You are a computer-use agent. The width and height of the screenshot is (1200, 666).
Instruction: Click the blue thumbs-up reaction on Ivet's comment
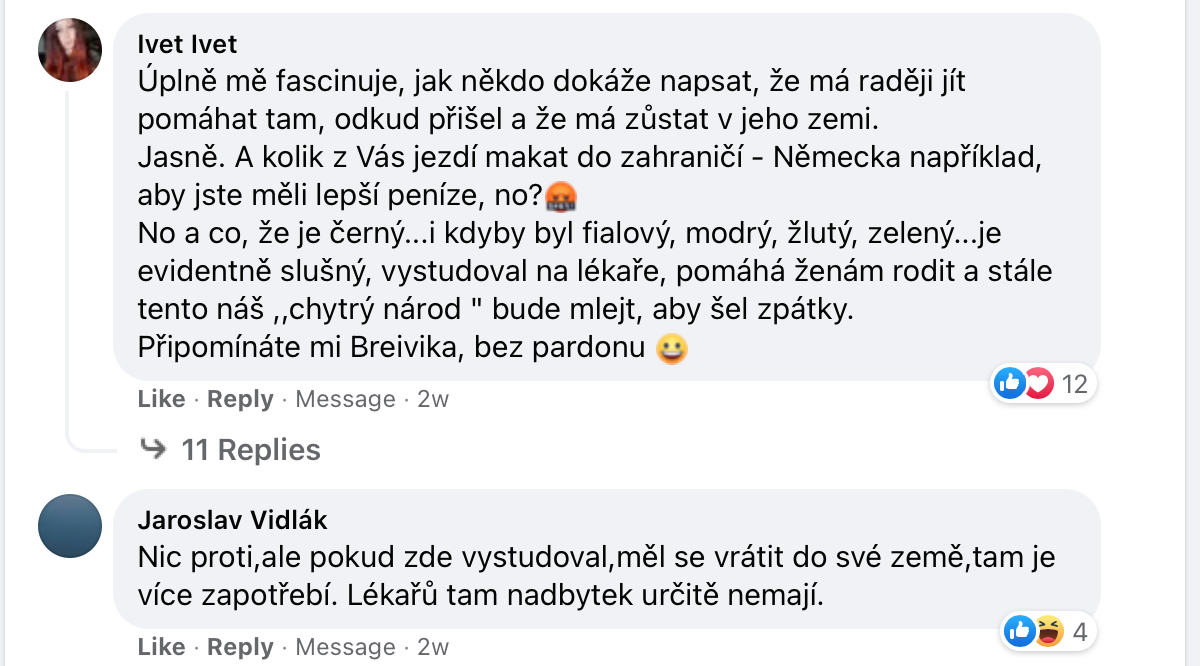tap(1010, 382)
